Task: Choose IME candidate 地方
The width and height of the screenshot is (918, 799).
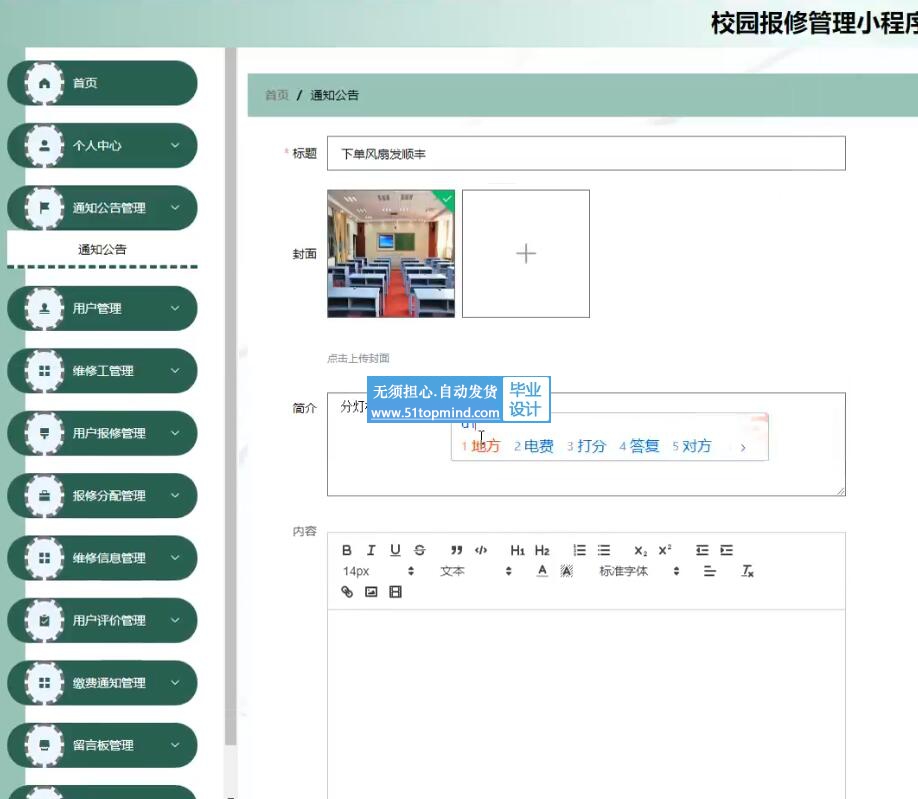Action: pyautogui.click(x=481, y=446)
